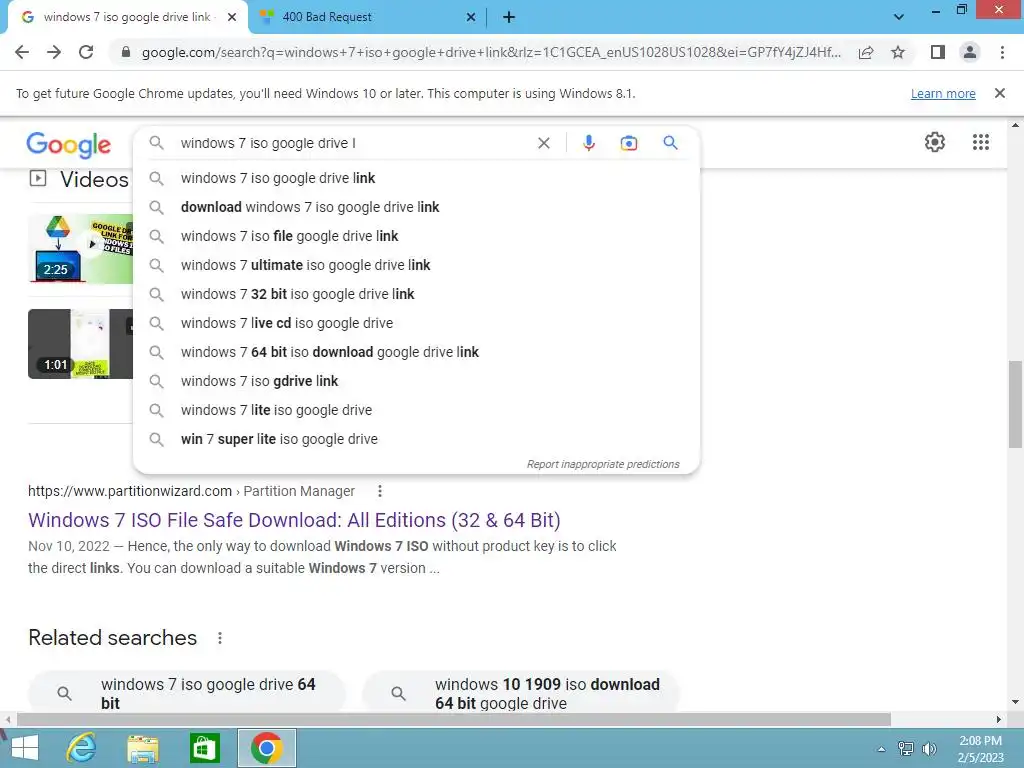Go forward with the browser arrow
Viewport: 1024px width, 768px height.
(54, 52)
